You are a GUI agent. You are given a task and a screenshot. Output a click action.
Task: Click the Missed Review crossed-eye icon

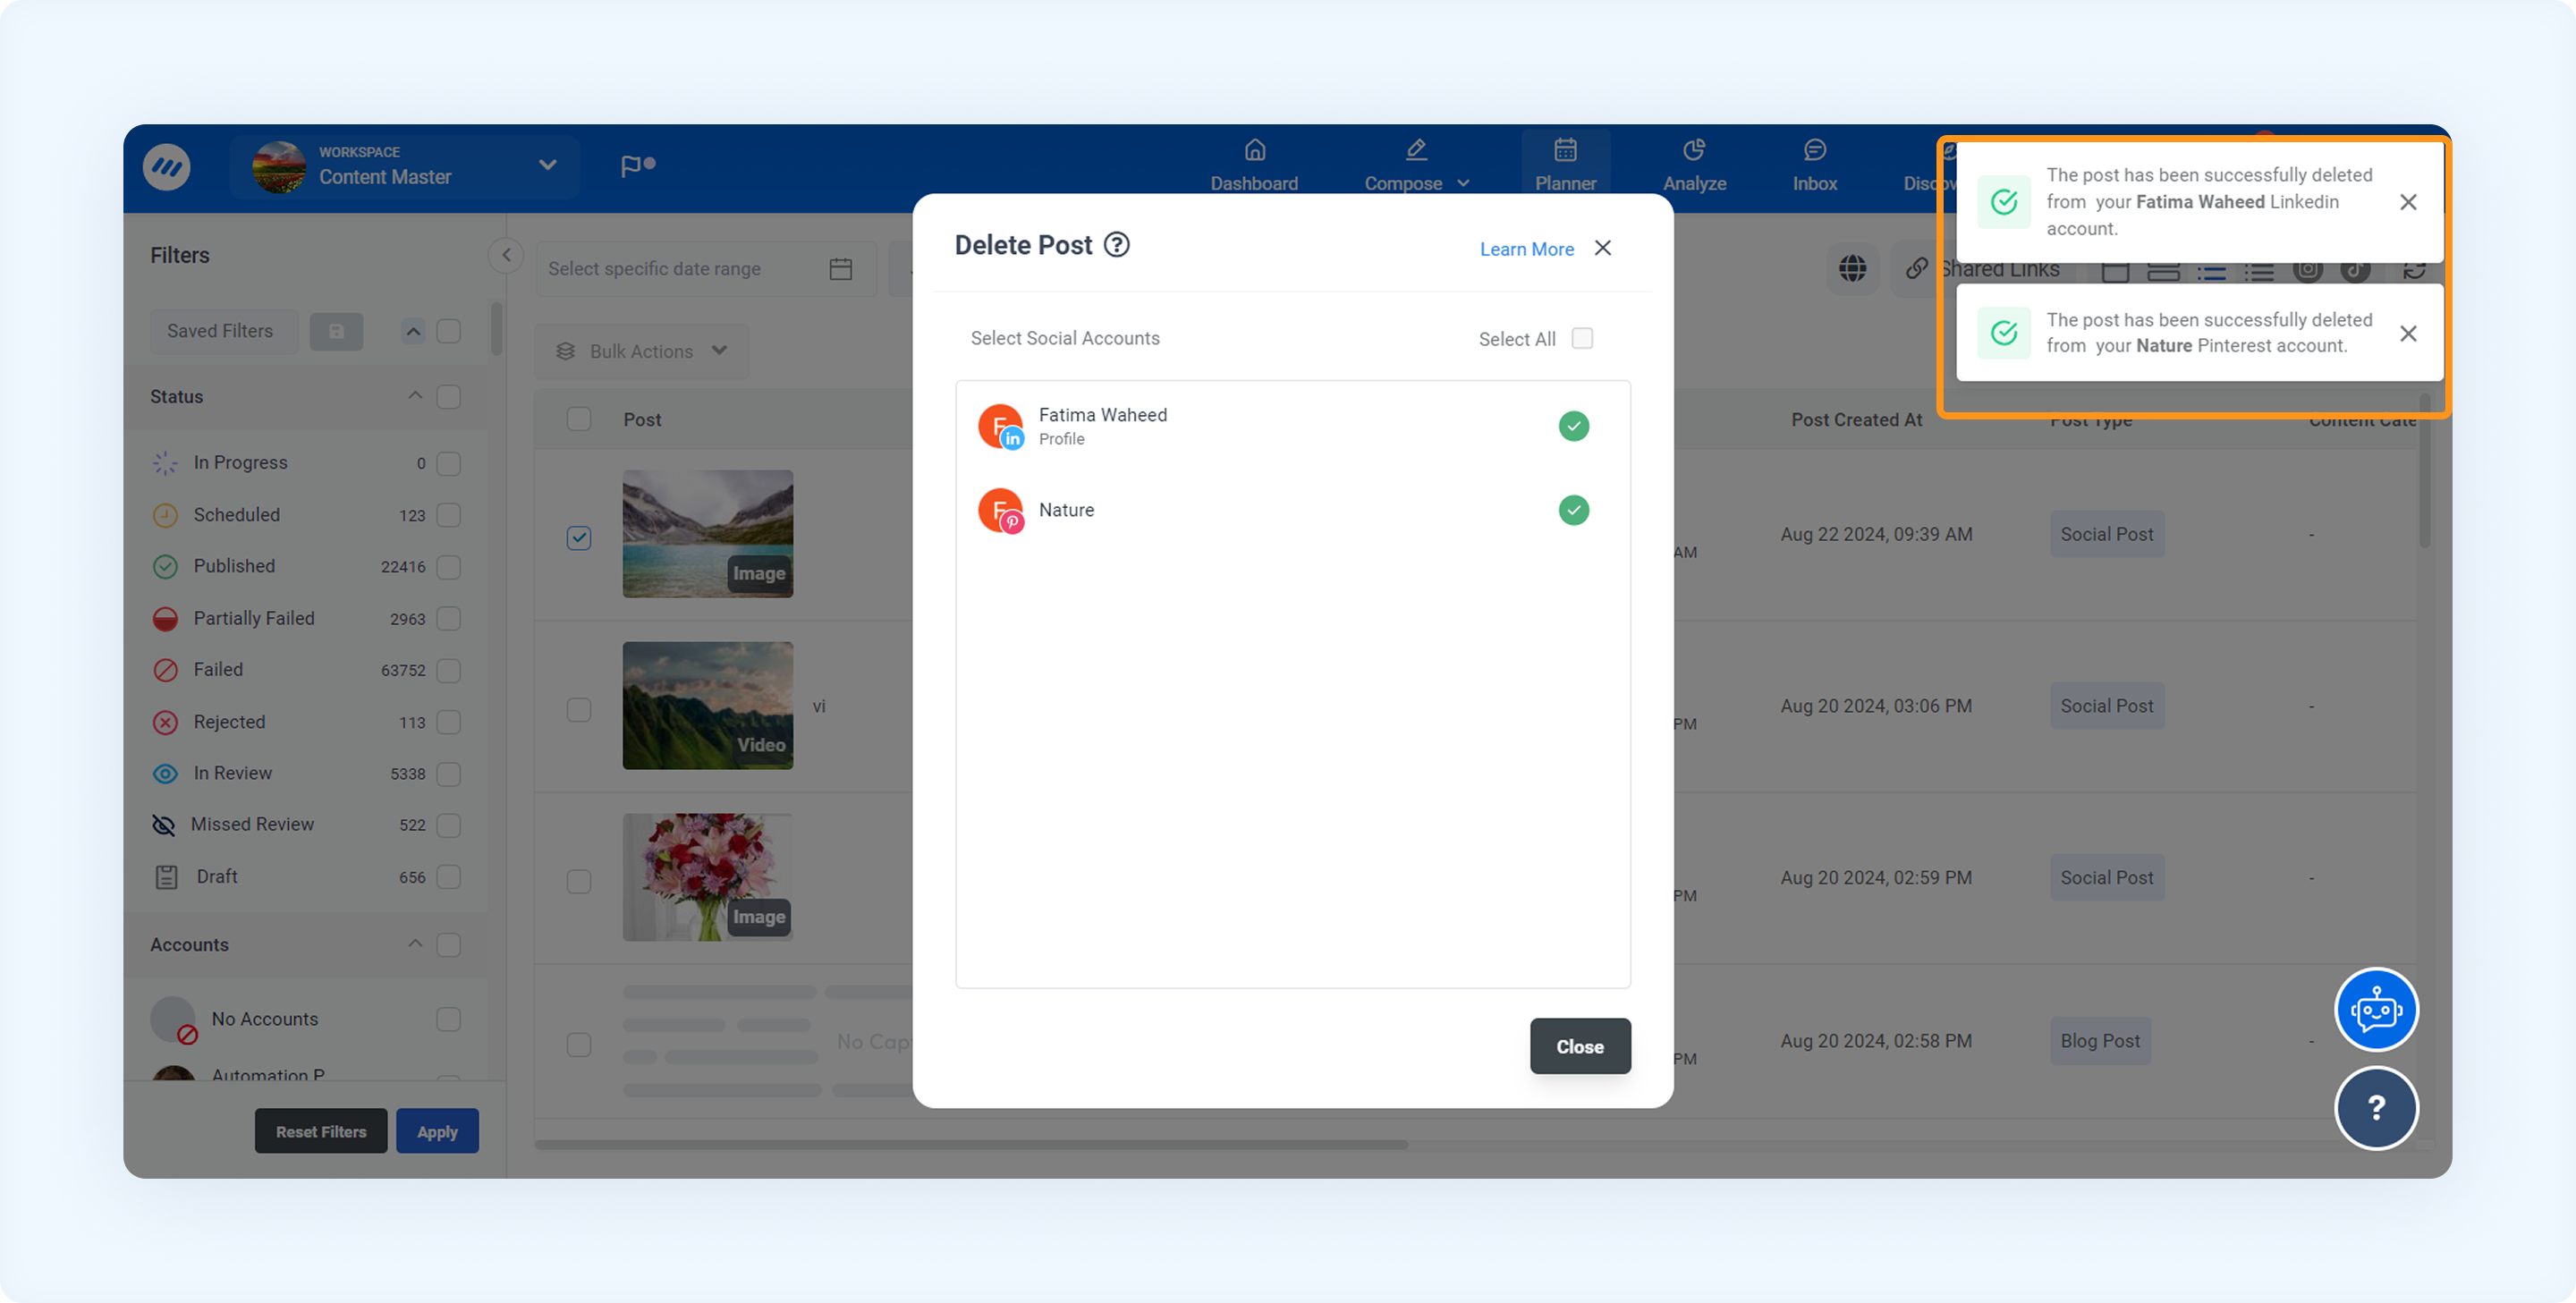click(163, 825)
